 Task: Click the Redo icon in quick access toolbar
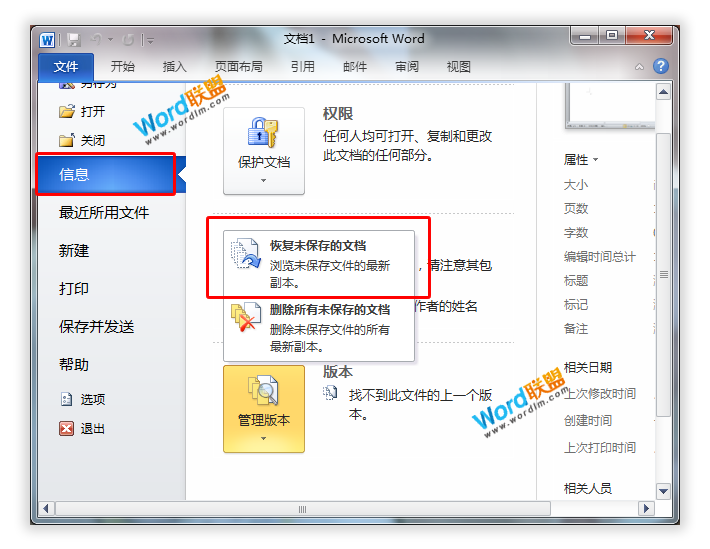point(129,40)
